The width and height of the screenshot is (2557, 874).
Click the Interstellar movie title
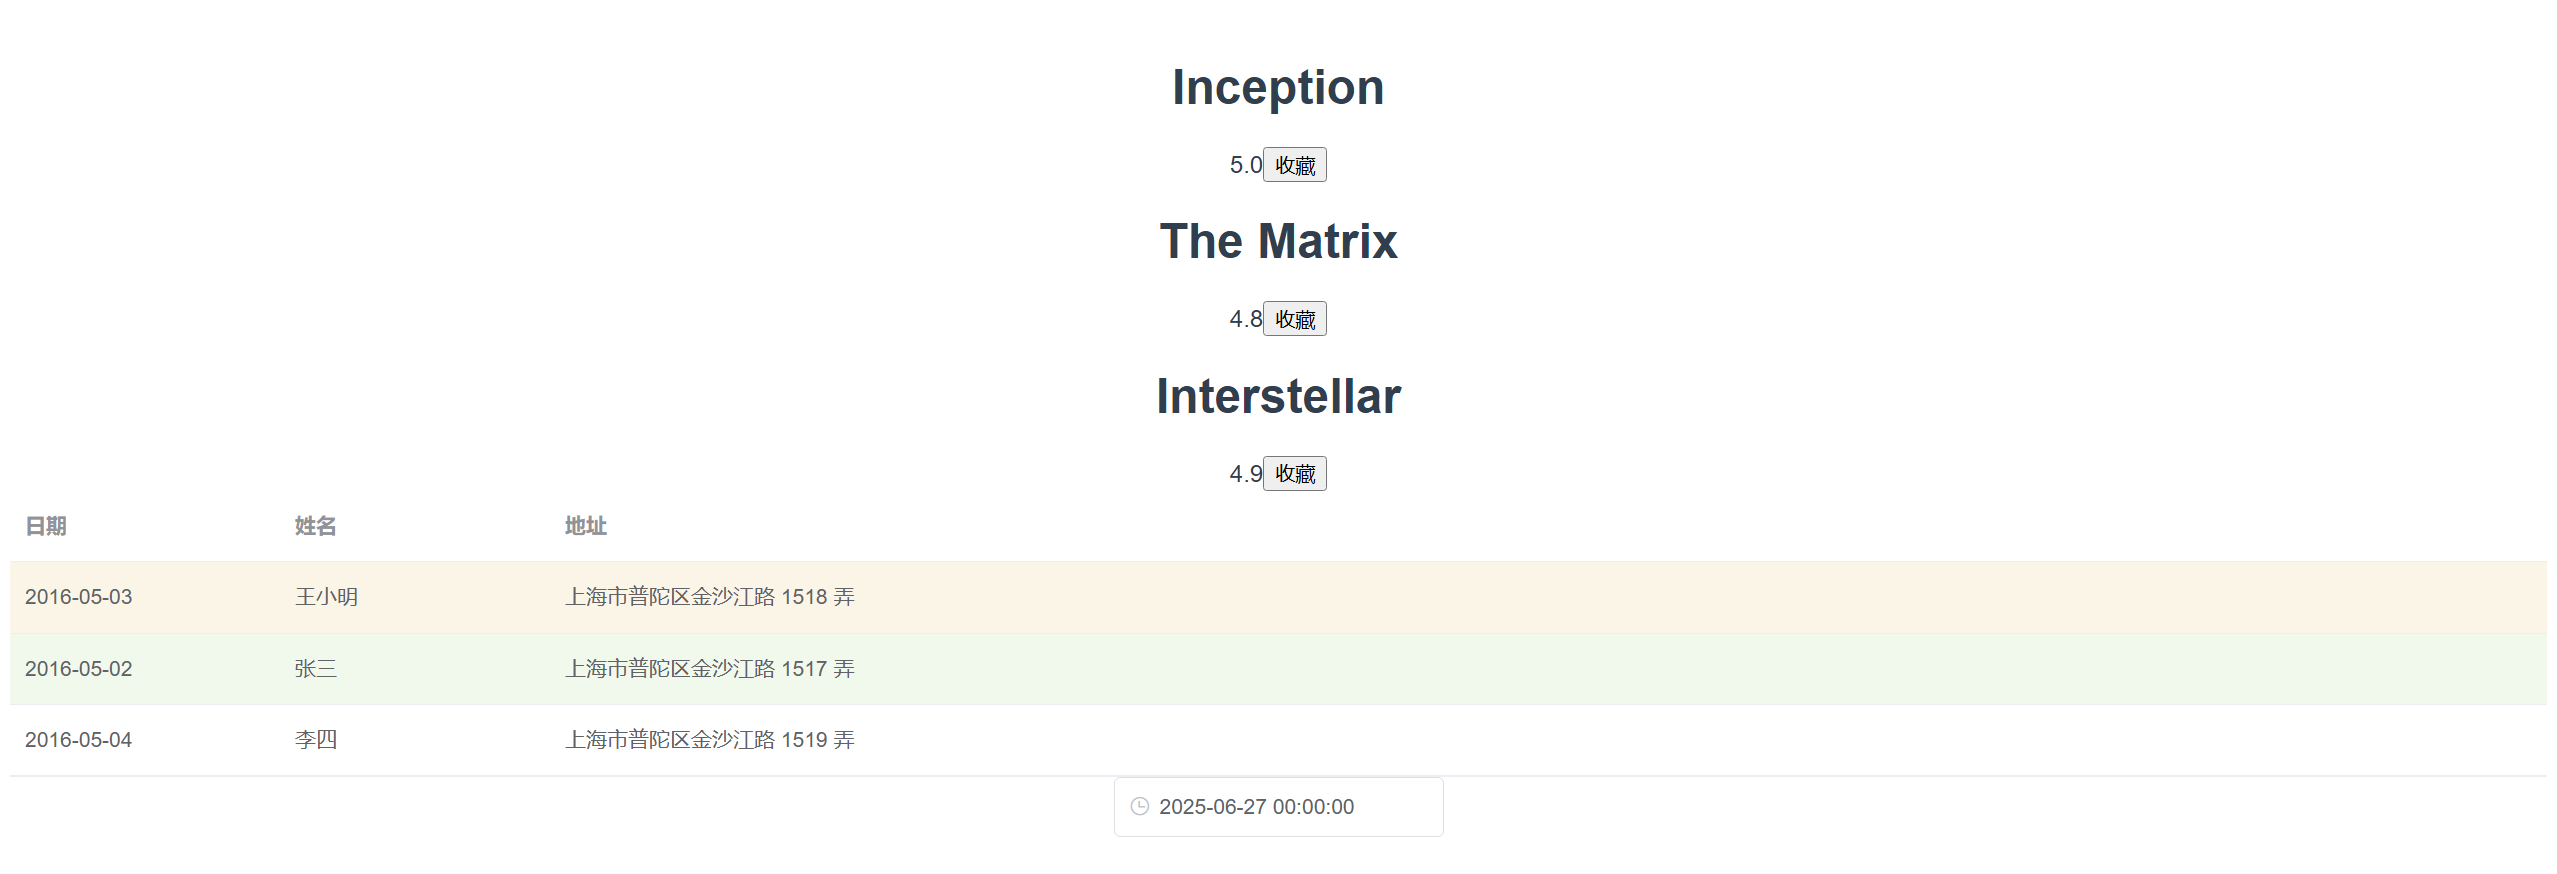[1278, 396]
